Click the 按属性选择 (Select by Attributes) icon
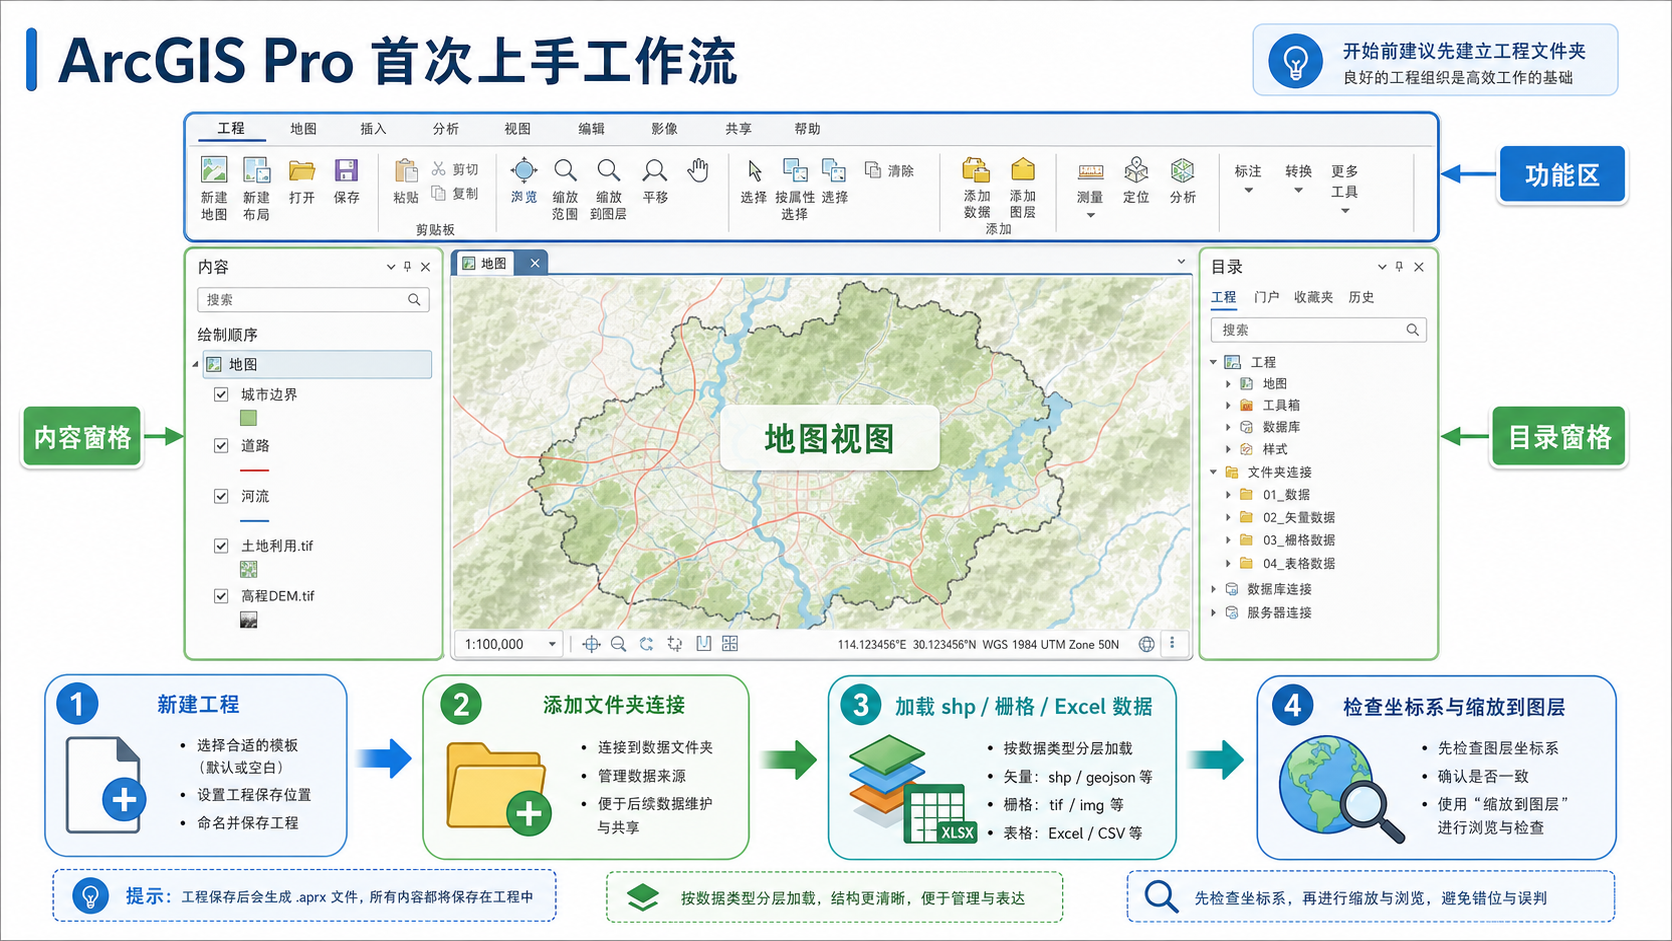1672x941 pixels. 795,170
